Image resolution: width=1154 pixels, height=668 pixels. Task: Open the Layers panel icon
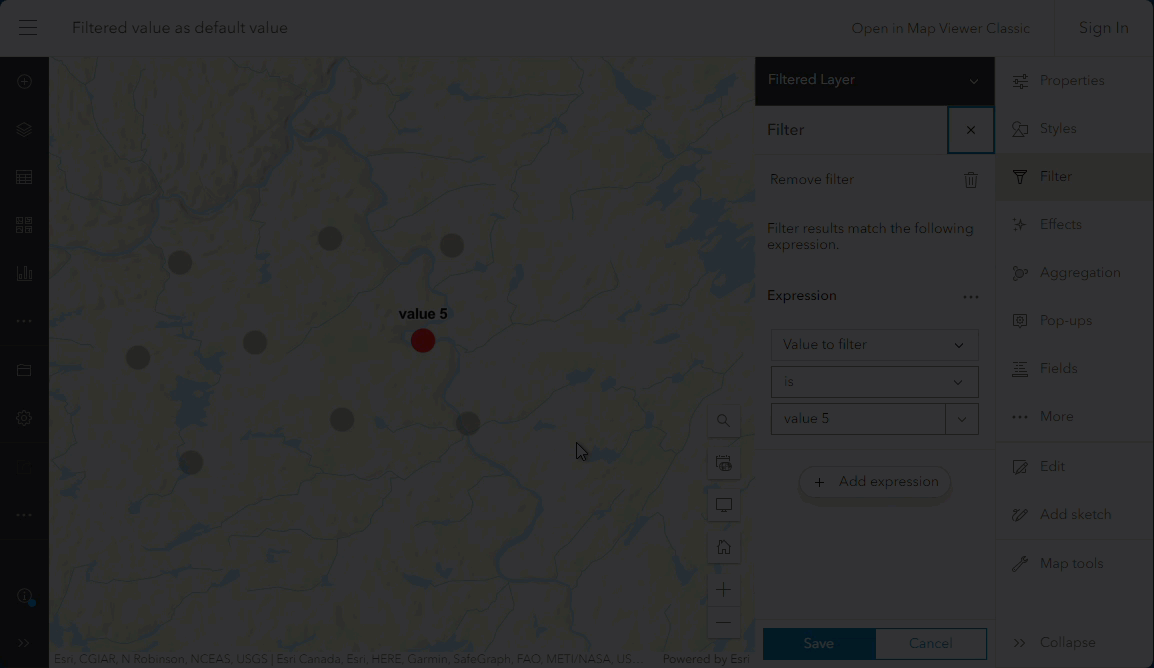pyautogui.click(x=24, y=129)
